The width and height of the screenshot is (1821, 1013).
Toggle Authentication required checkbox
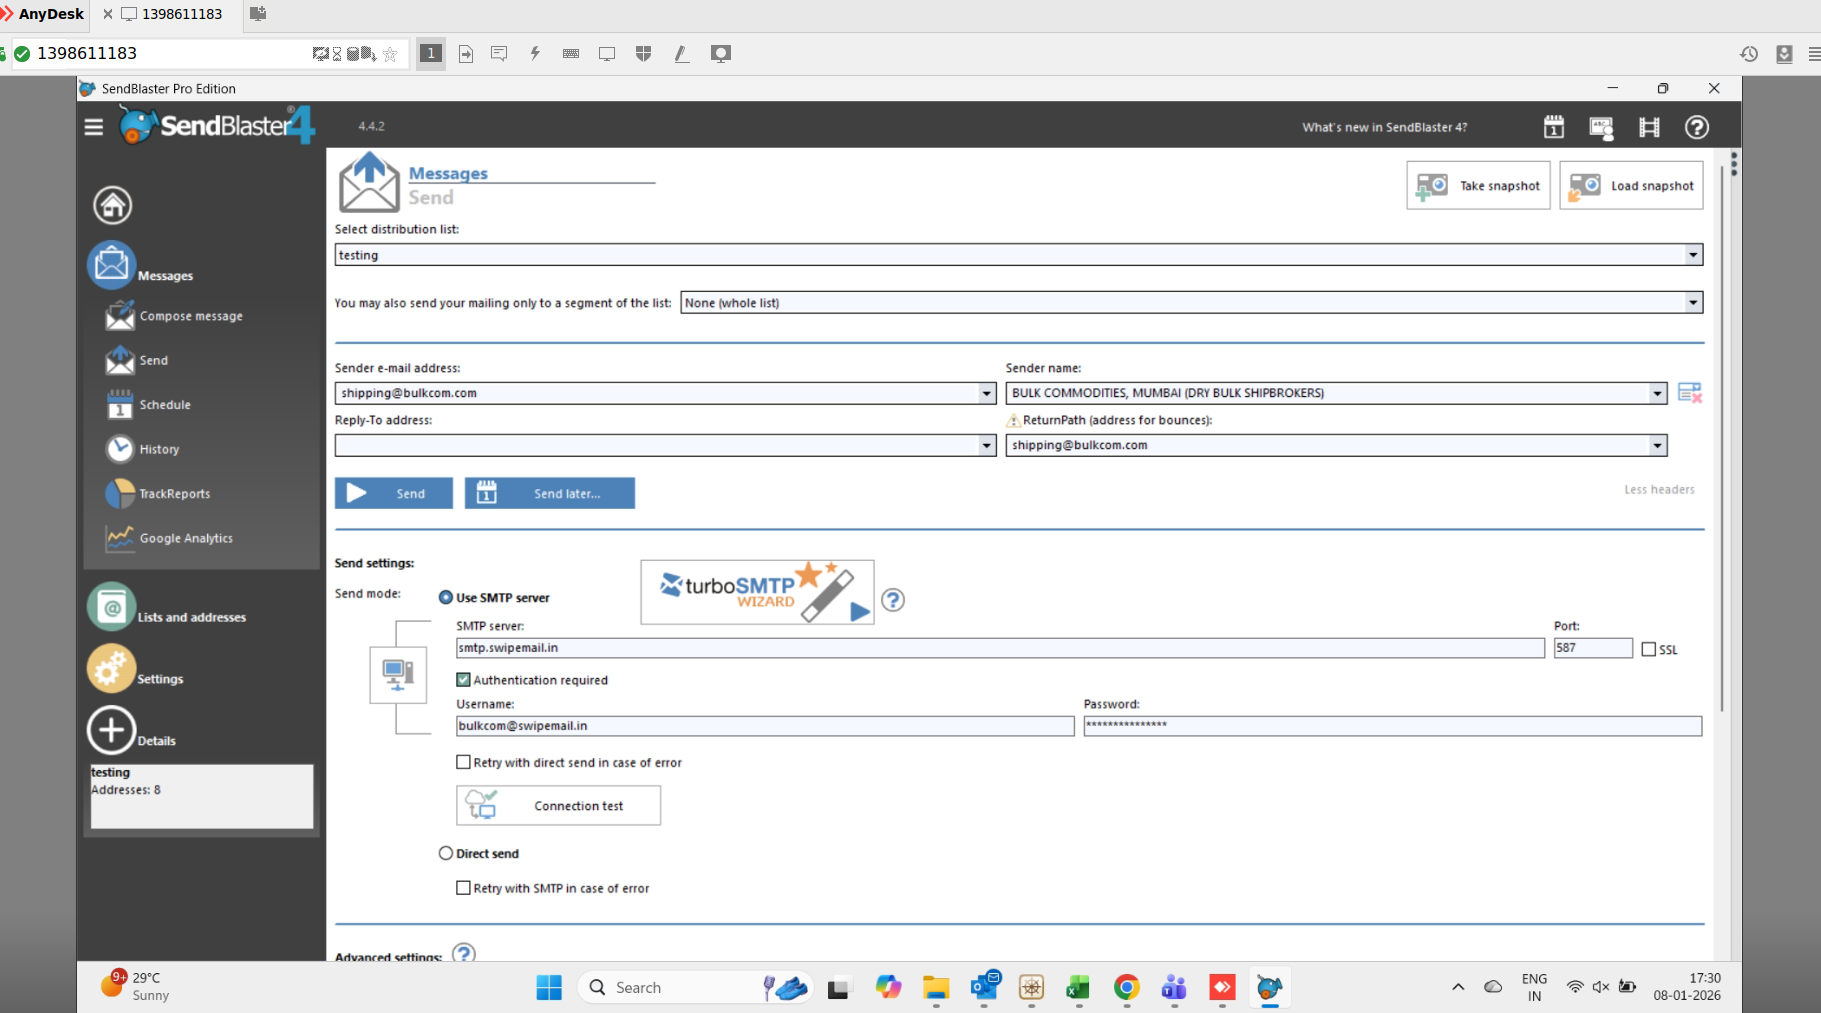463,680
